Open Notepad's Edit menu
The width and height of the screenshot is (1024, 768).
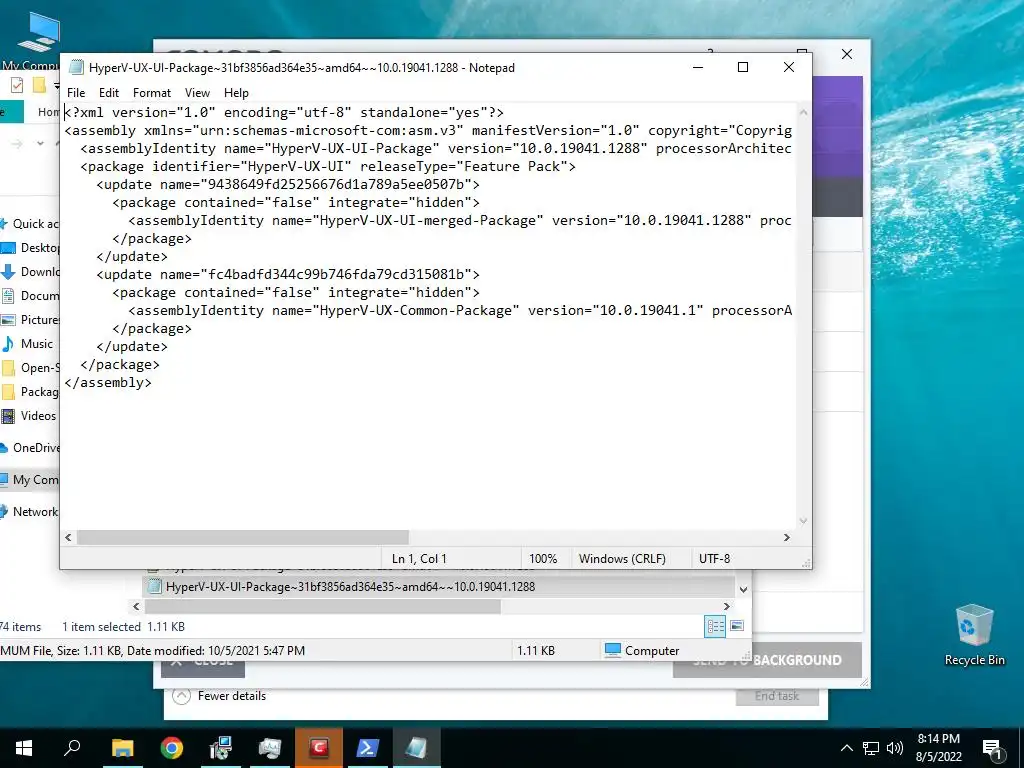(108, 93)
